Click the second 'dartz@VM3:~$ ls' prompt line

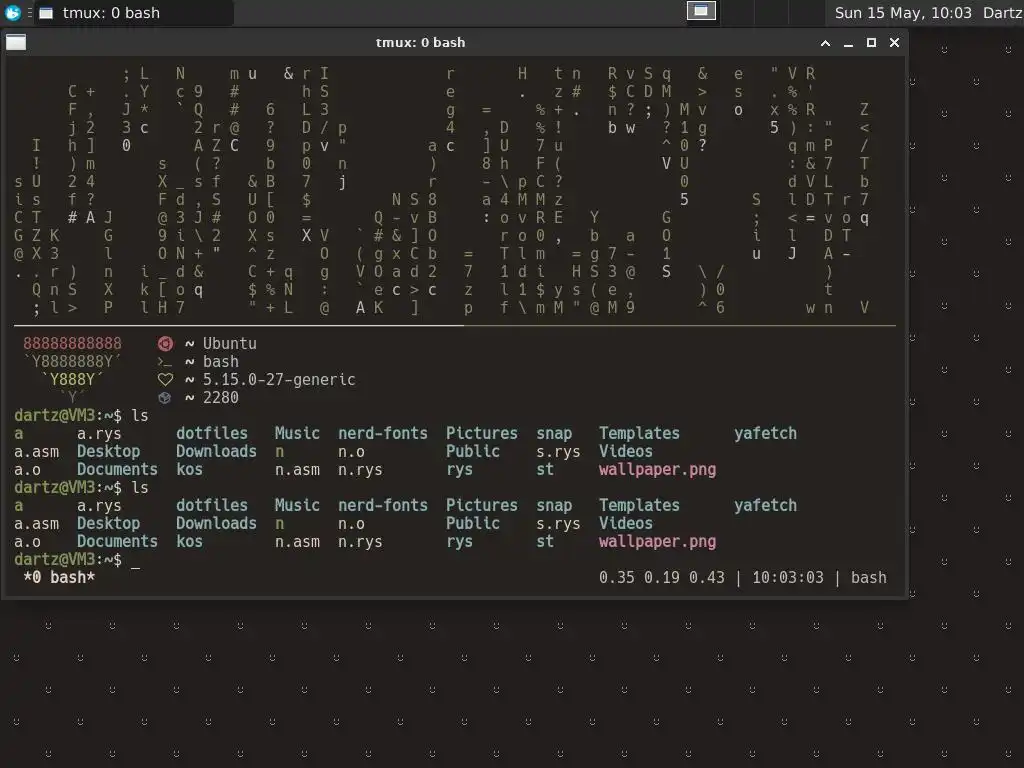[81, 487]
